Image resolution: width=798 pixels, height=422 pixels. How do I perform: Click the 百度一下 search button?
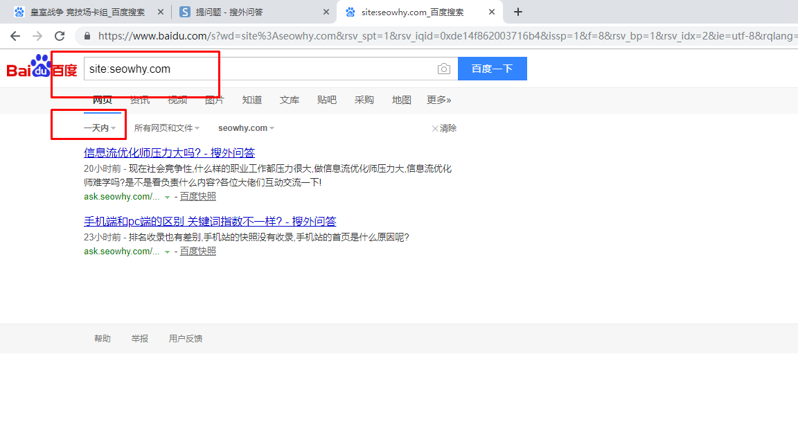492,69
